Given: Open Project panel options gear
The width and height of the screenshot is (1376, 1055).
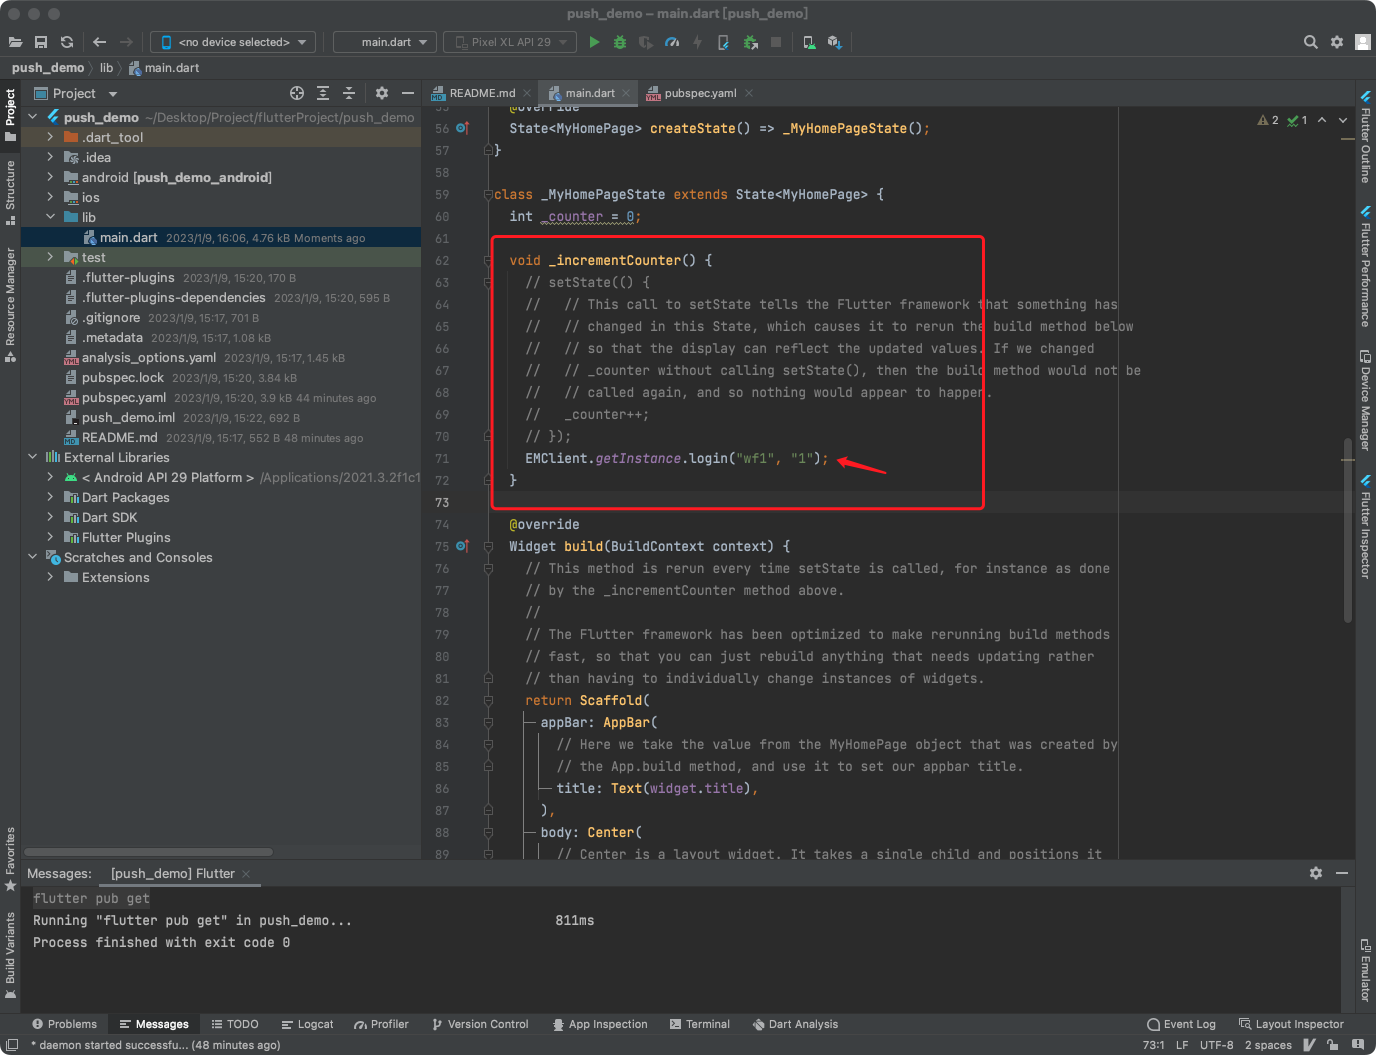Looking at the screenshot, I should (x=381, y=93).
